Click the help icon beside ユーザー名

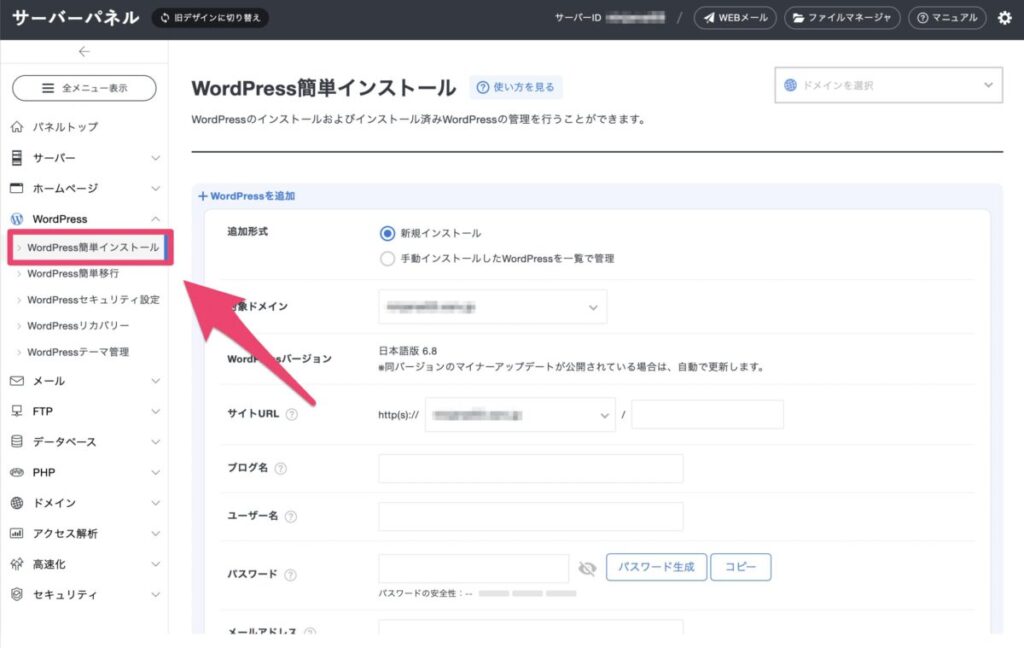pyautogui.click(x=291, y=517)
